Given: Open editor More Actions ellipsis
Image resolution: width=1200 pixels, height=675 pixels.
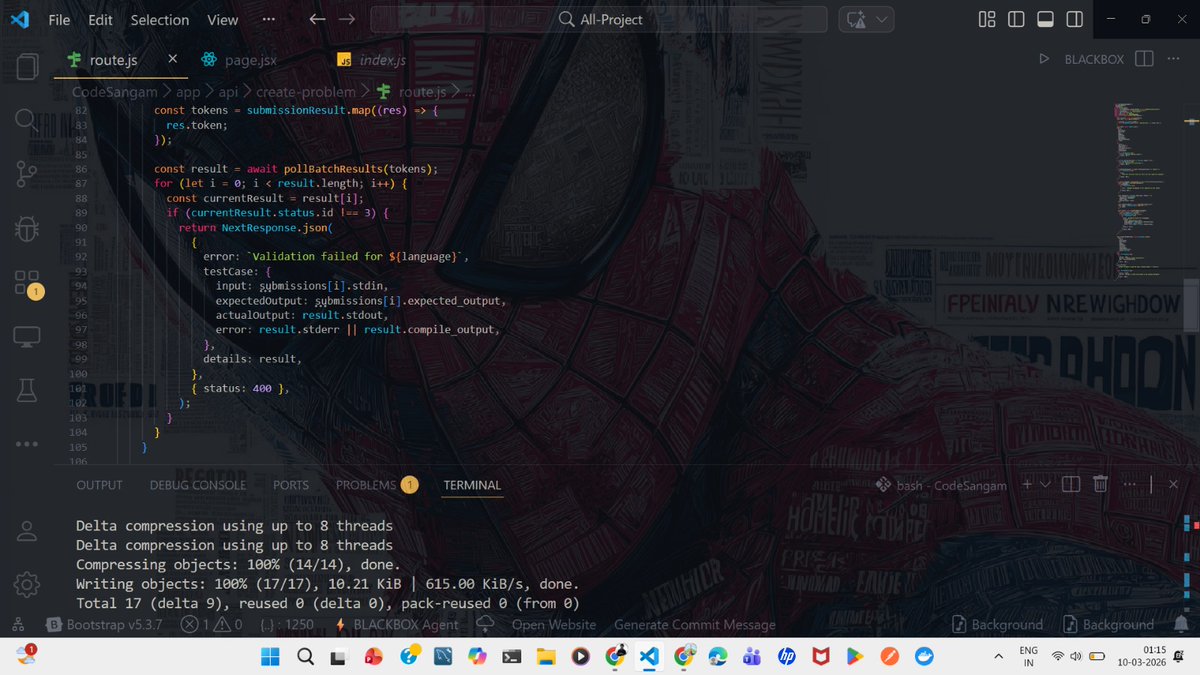Looking at the screenshot, I should click(1173, 59).
